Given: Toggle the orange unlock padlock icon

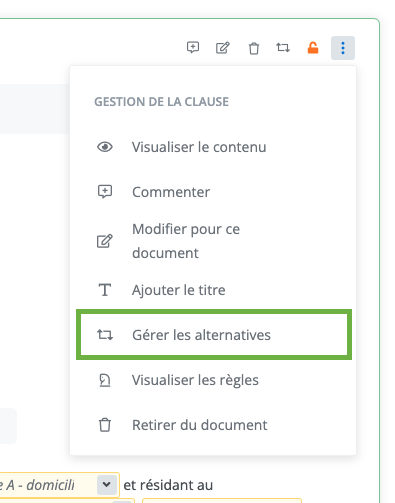Looking at the screenshot, I should 313,48.
